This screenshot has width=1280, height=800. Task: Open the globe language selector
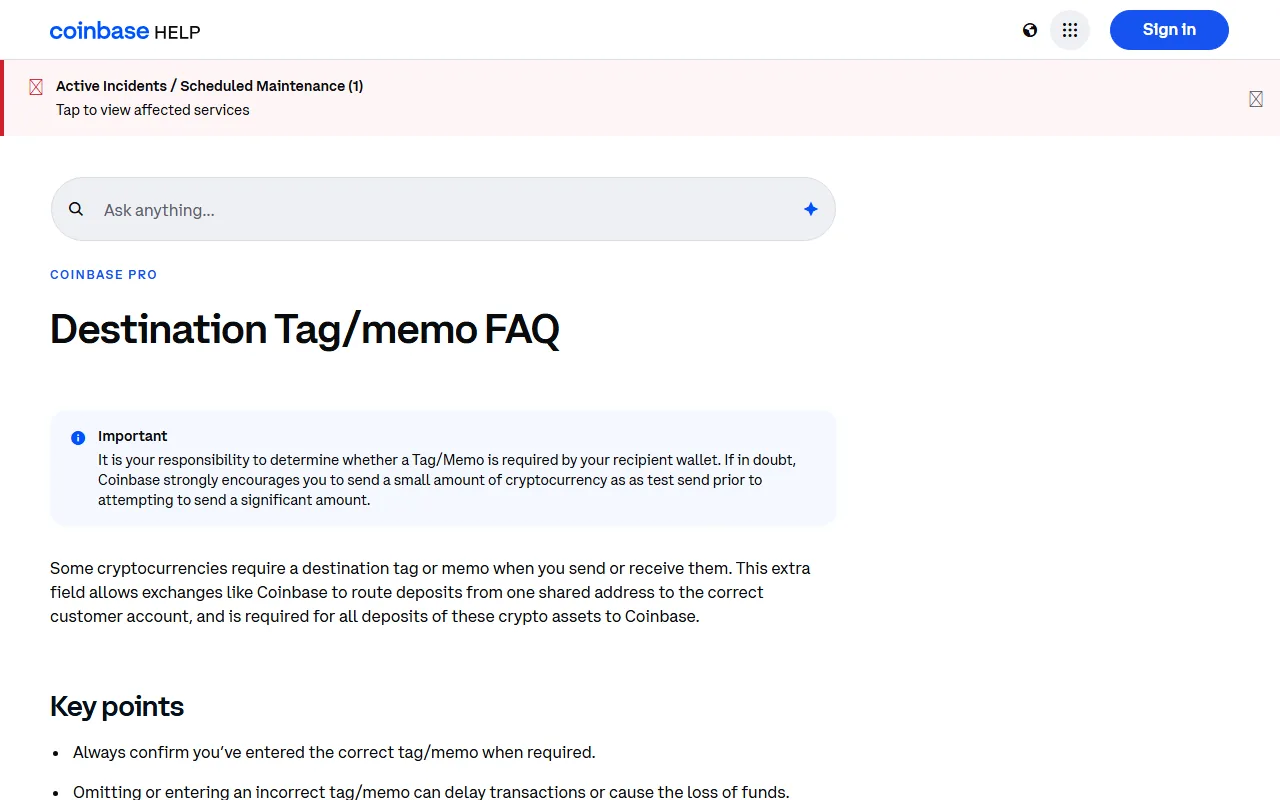pyautogui.click(x=1030, y=30)
